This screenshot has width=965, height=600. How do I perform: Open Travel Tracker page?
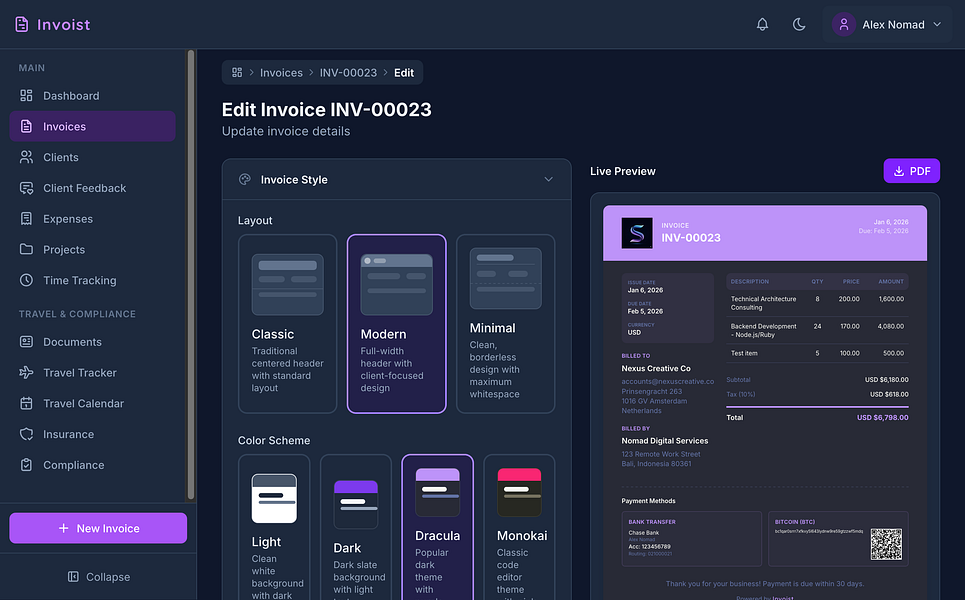point(92,372)
